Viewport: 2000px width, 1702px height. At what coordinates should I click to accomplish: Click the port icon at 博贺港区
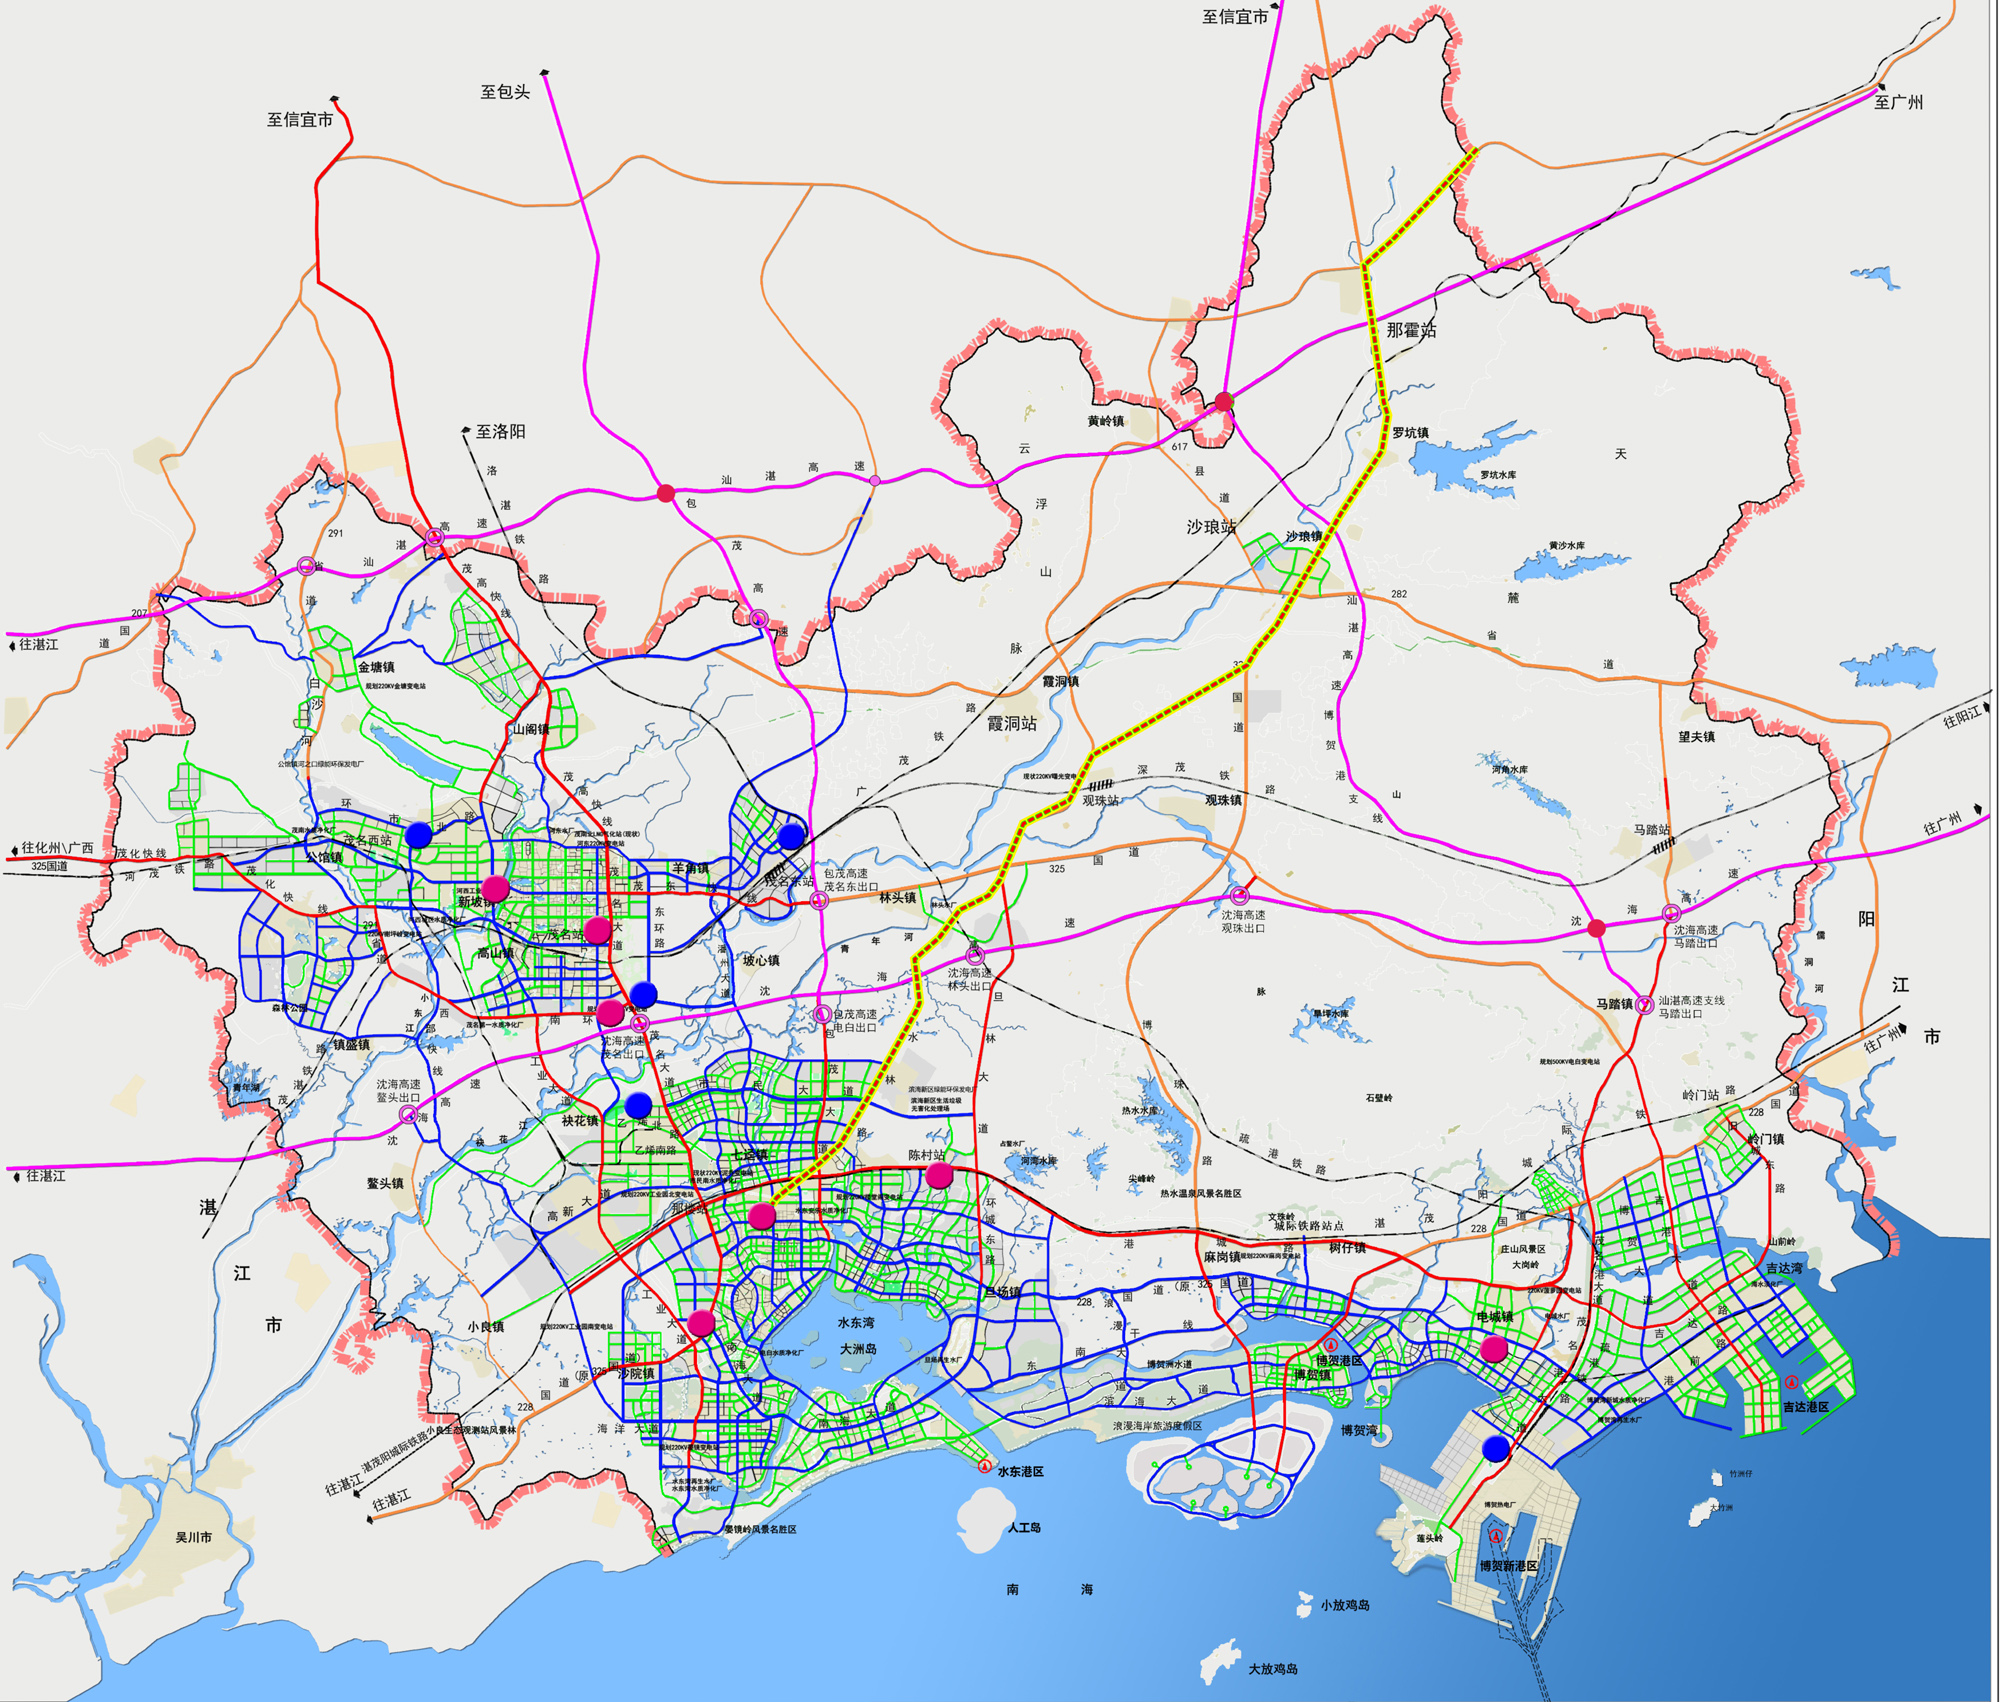coord(1331,1346)
